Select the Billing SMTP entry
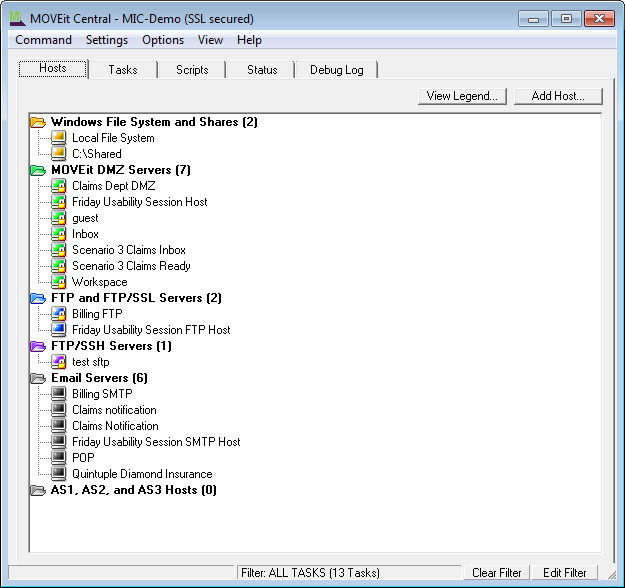Screen dimensions: 625x588 point(102,394)
